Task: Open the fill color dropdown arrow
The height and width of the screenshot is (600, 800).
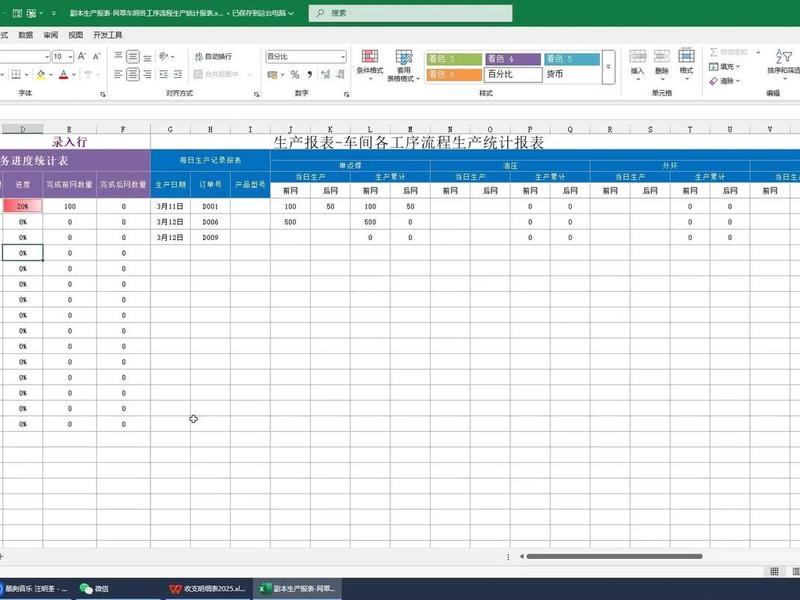Action: point(51,75)
